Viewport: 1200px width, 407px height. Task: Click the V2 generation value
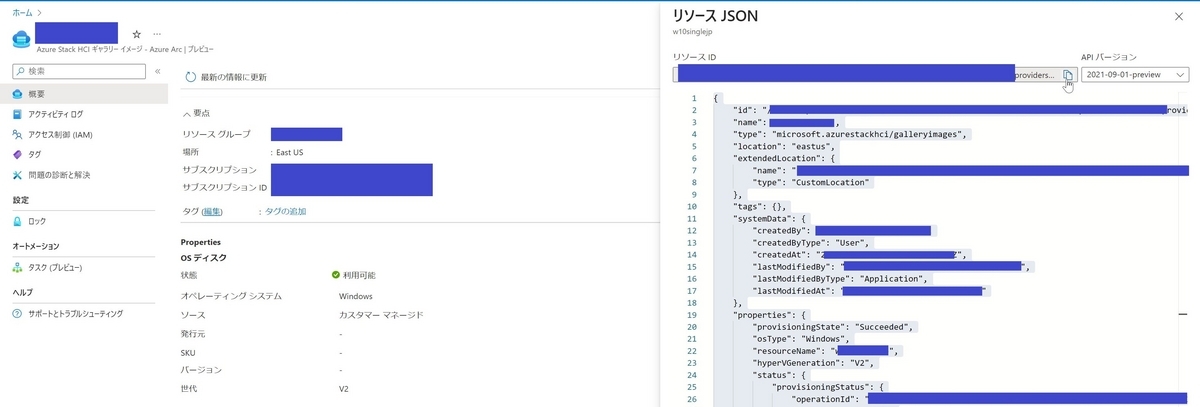point(344,389)
